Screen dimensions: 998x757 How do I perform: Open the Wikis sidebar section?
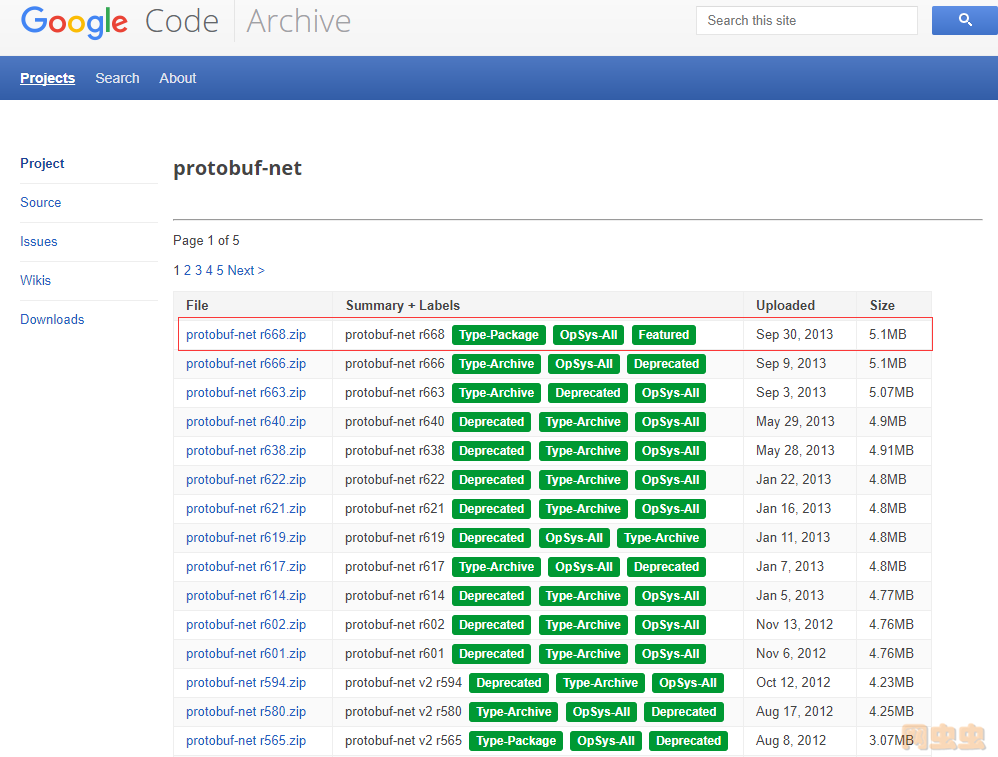(x=36, y=280)
